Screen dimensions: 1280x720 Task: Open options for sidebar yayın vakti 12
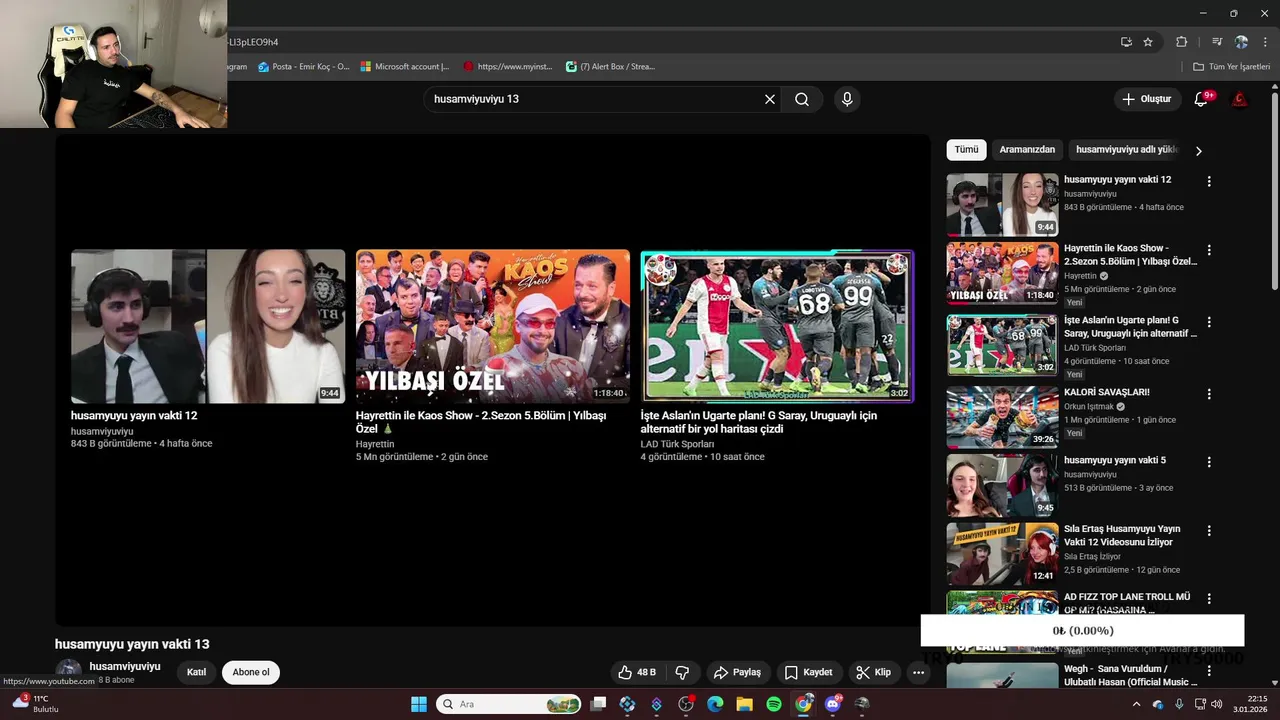pos(1209,182)
